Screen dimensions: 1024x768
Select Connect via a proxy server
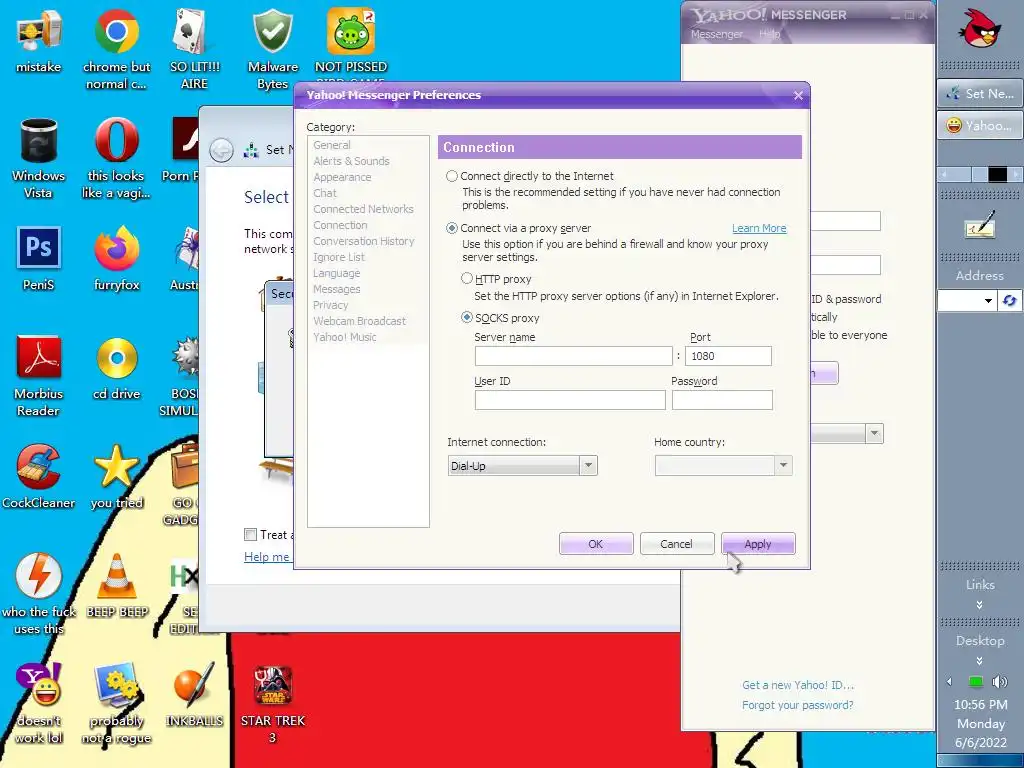pyautogui.click(x=452, y=229)
